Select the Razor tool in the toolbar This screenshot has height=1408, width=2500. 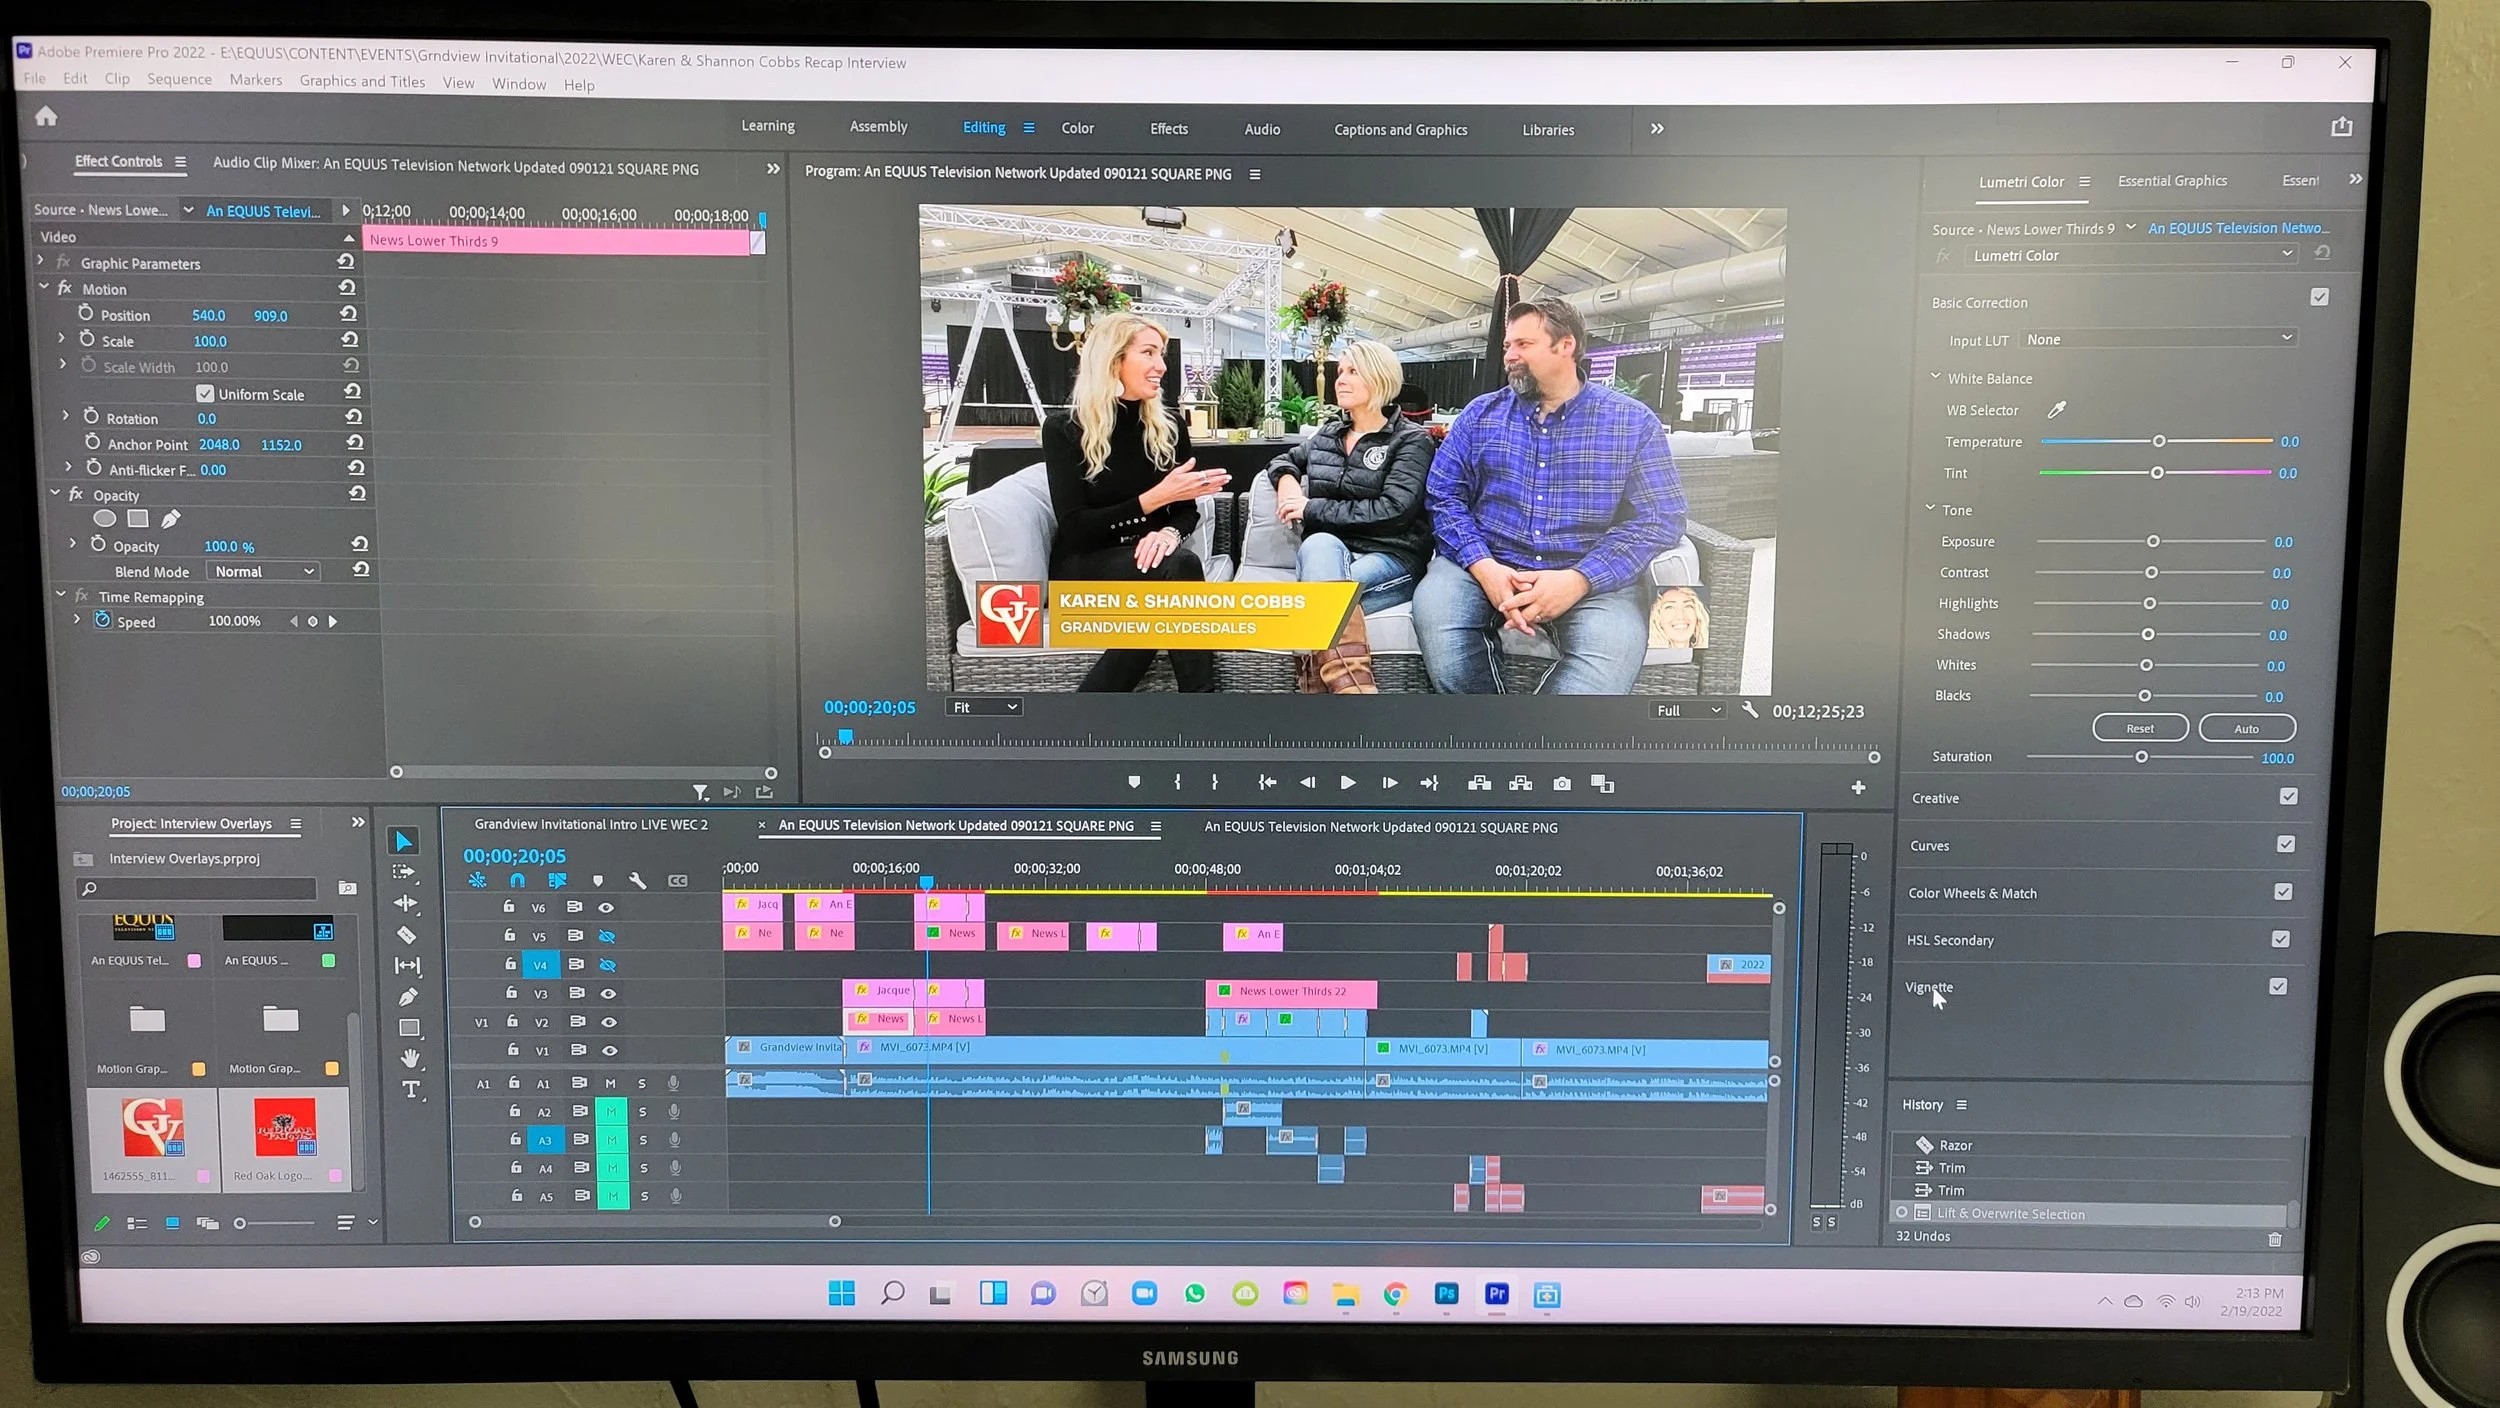tap(406, 935)
